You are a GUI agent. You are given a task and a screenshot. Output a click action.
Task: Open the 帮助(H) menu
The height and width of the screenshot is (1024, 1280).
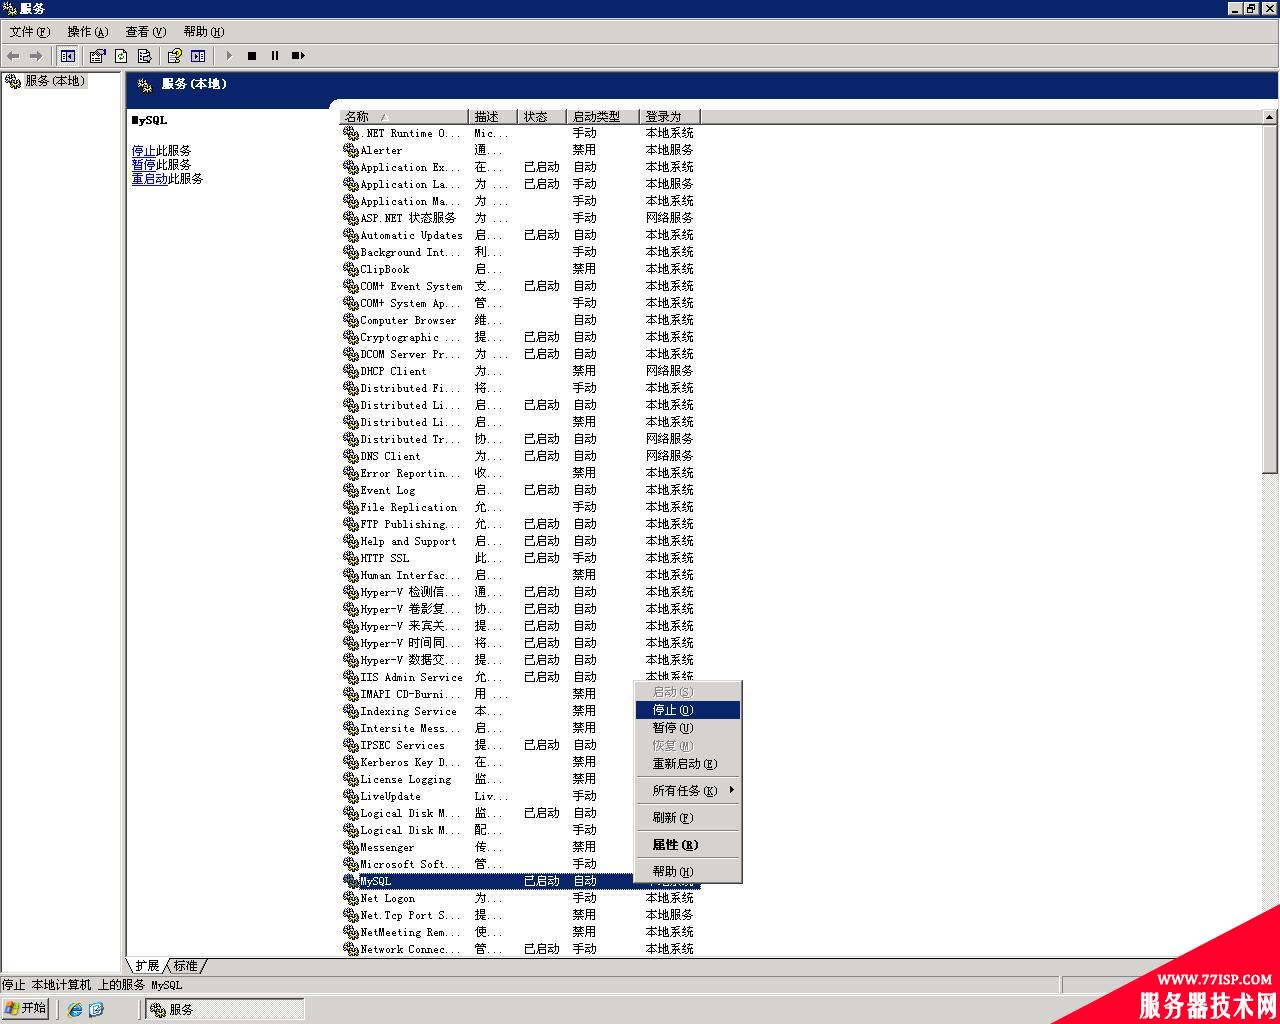pyautogui.click(x=204, y=32)
